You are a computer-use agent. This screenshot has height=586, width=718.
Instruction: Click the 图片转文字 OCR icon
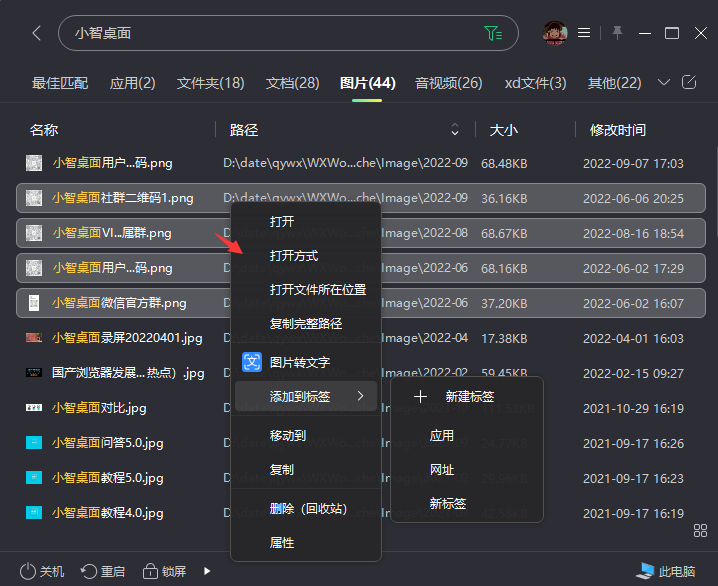coord(252,362)
